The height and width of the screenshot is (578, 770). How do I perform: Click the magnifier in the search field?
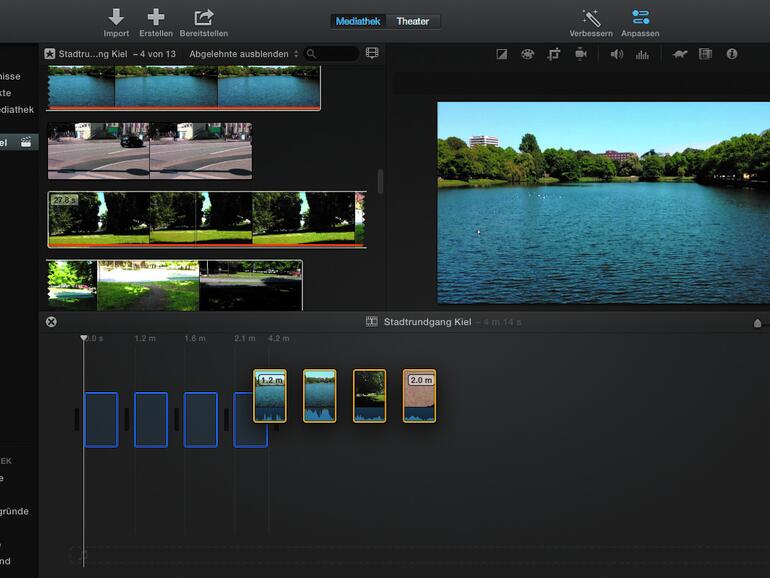tap(312, 54)
